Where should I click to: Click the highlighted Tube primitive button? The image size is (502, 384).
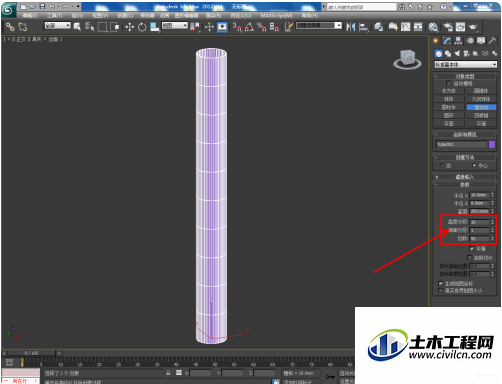click(481, 107)
